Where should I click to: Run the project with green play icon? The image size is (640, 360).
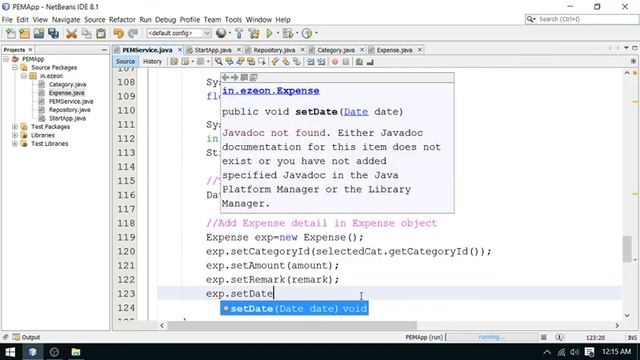click(x=269, y=33)
